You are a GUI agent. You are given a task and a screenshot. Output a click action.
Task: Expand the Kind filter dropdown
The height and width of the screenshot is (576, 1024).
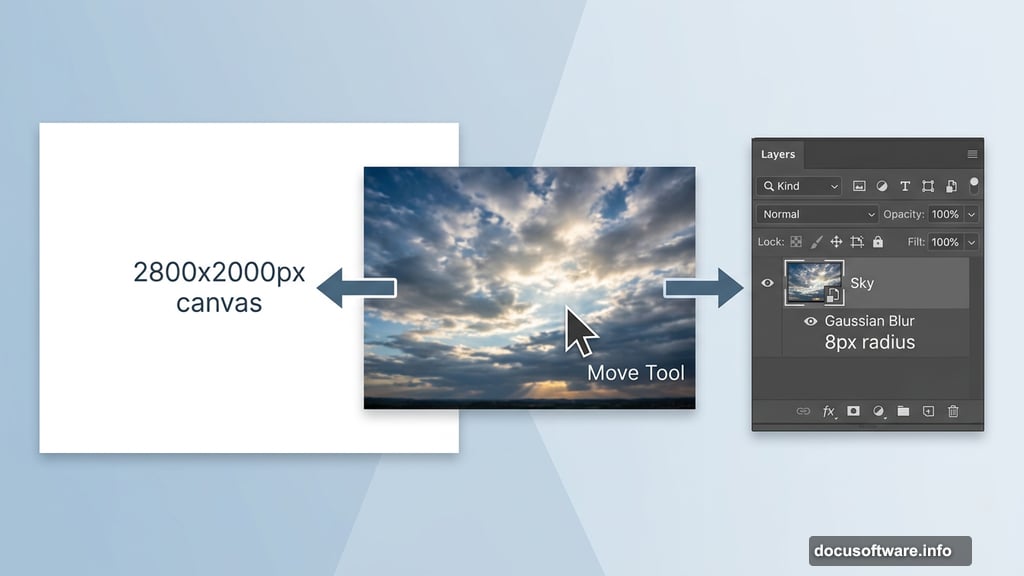799,186
